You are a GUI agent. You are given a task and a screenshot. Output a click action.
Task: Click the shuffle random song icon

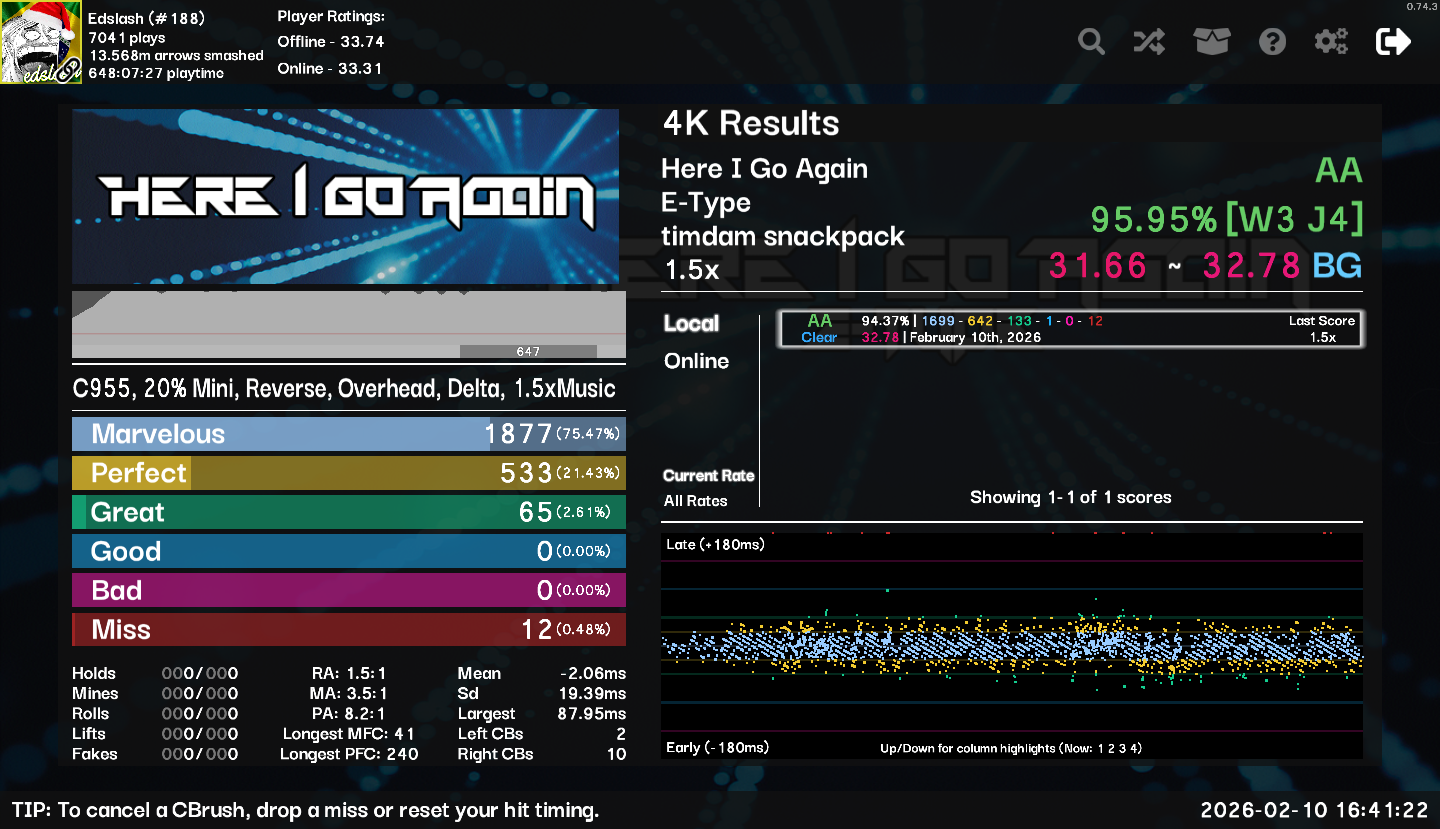point(1149,42)
